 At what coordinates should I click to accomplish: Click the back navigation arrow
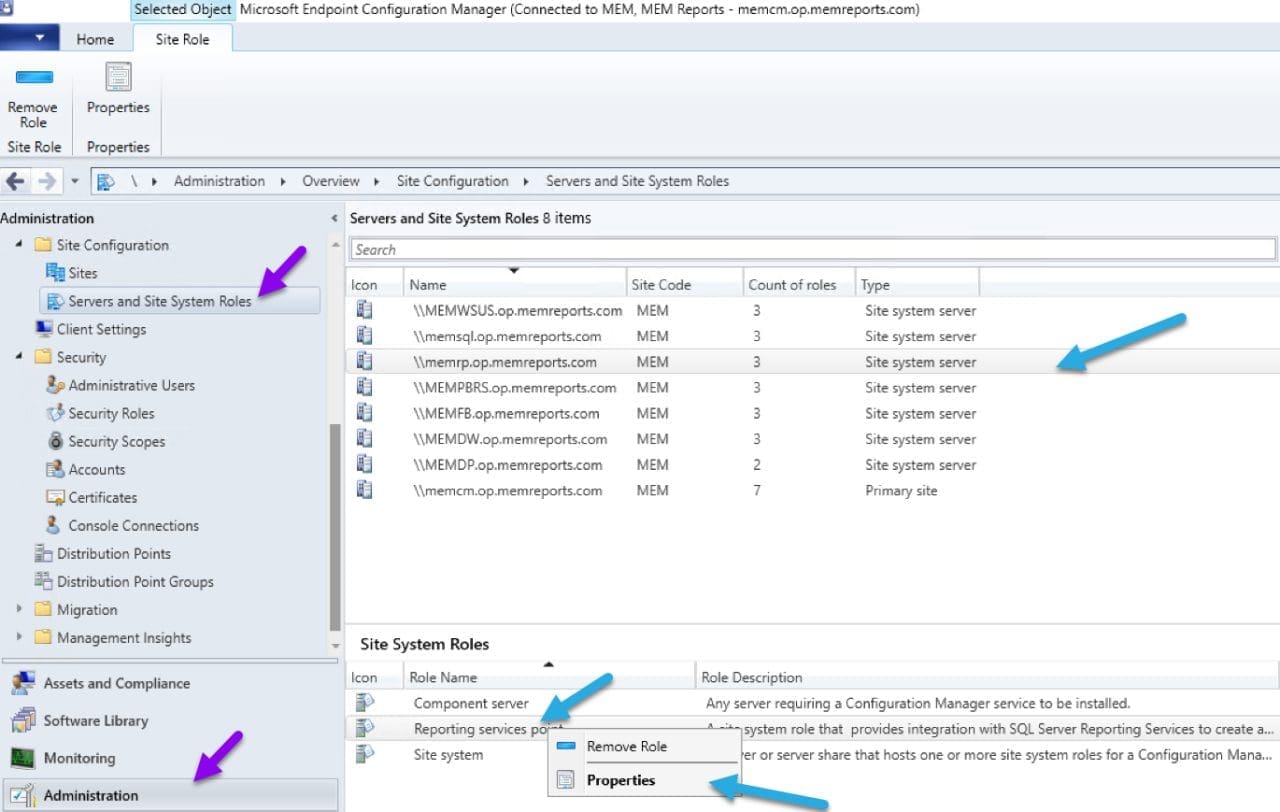click(x=15, y=181)
